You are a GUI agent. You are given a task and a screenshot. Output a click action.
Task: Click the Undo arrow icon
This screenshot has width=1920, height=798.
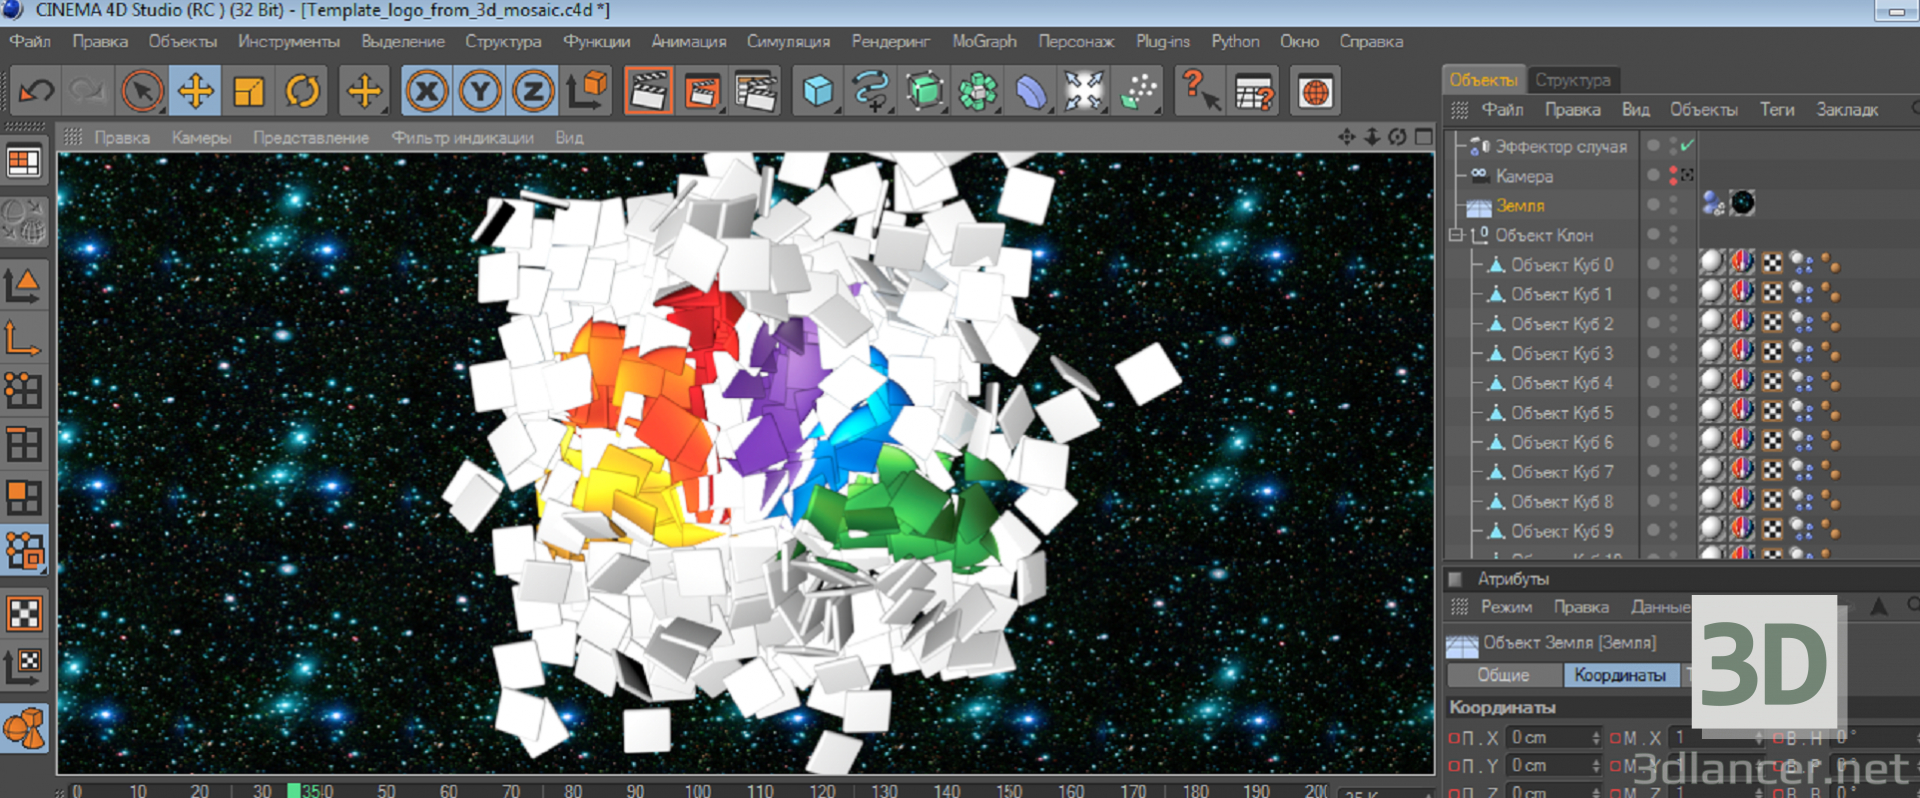coord(37,92)
